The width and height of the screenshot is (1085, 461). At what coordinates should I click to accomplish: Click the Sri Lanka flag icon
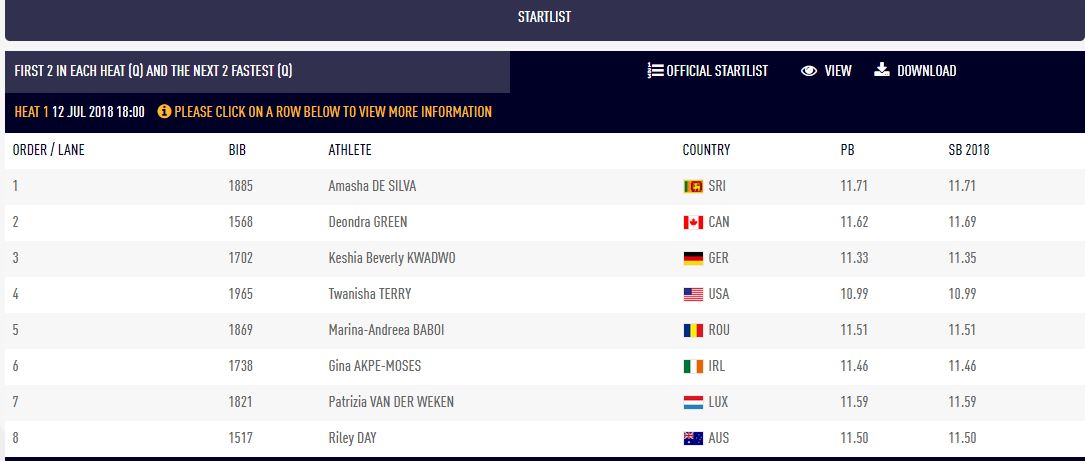pyautogui.click(x=693, y=186)
